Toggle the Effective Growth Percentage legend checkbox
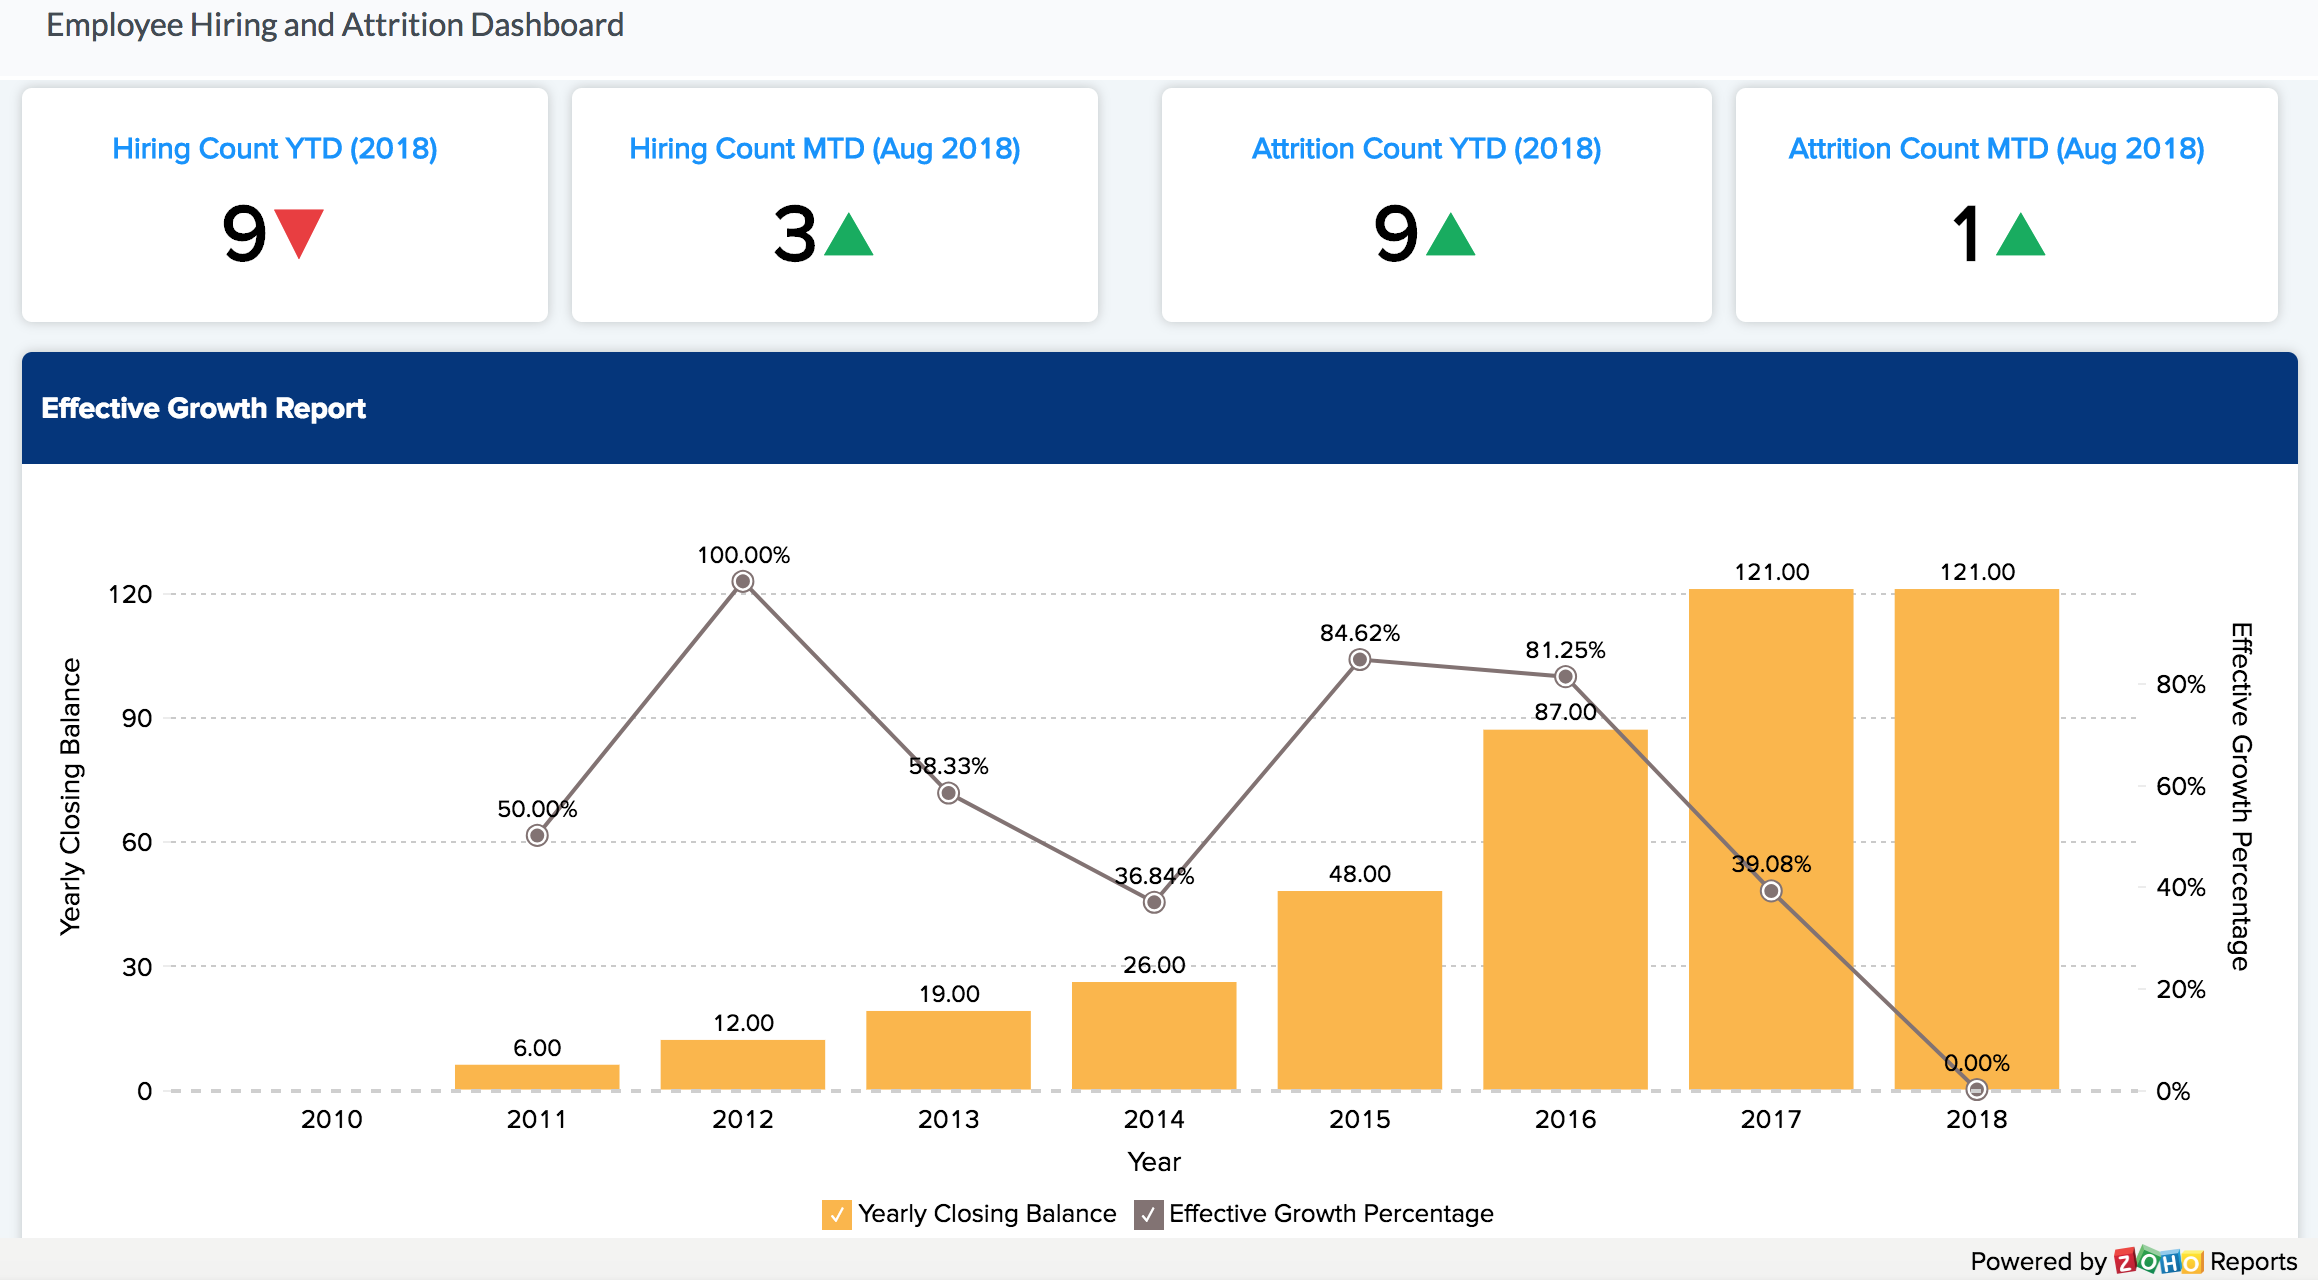Screen dimensions: 2318x1280 tap(1148, 1214)
